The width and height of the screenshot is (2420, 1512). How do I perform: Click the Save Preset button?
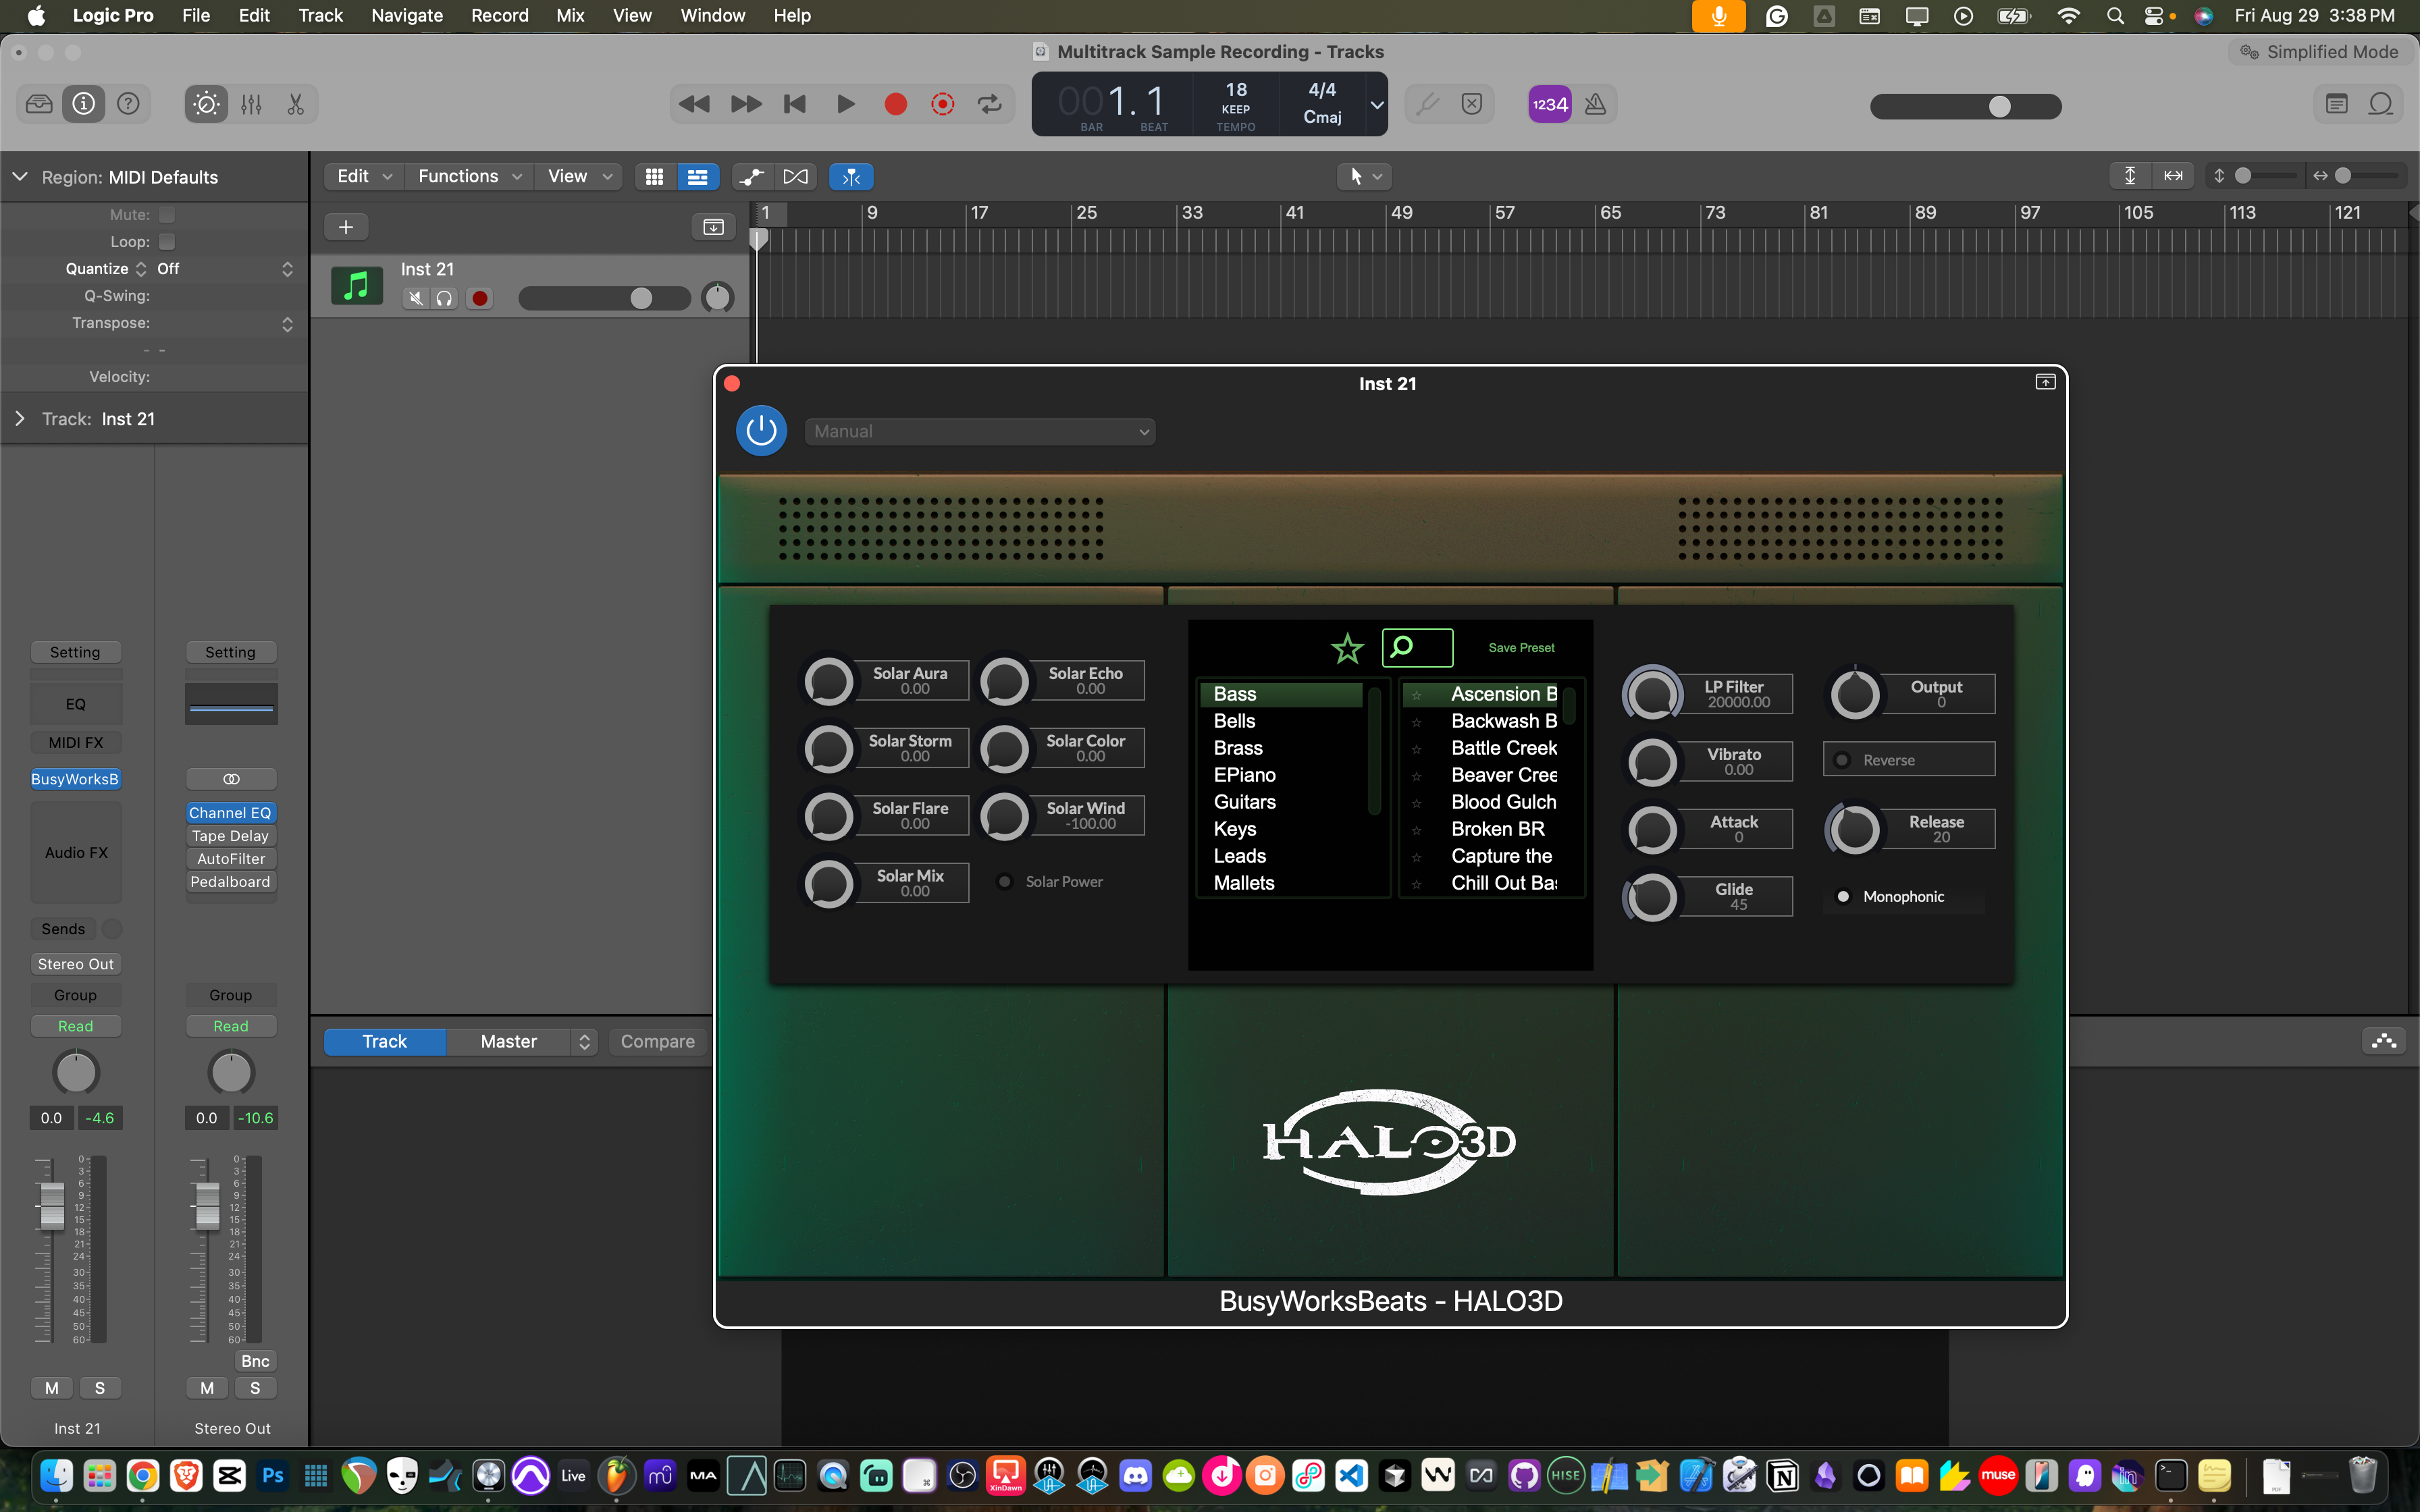(x=1521, y=648)
